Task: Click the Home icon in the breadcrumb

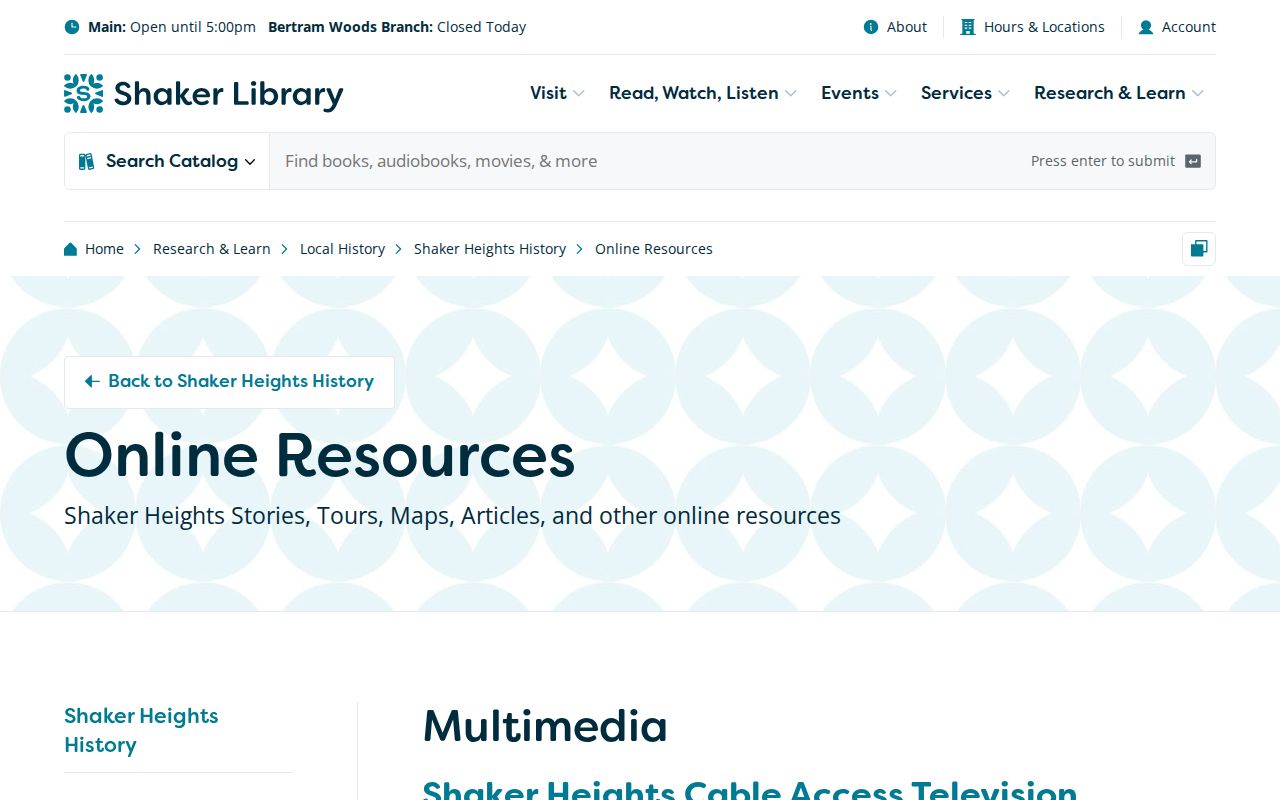Action: (x=71, y=249)
